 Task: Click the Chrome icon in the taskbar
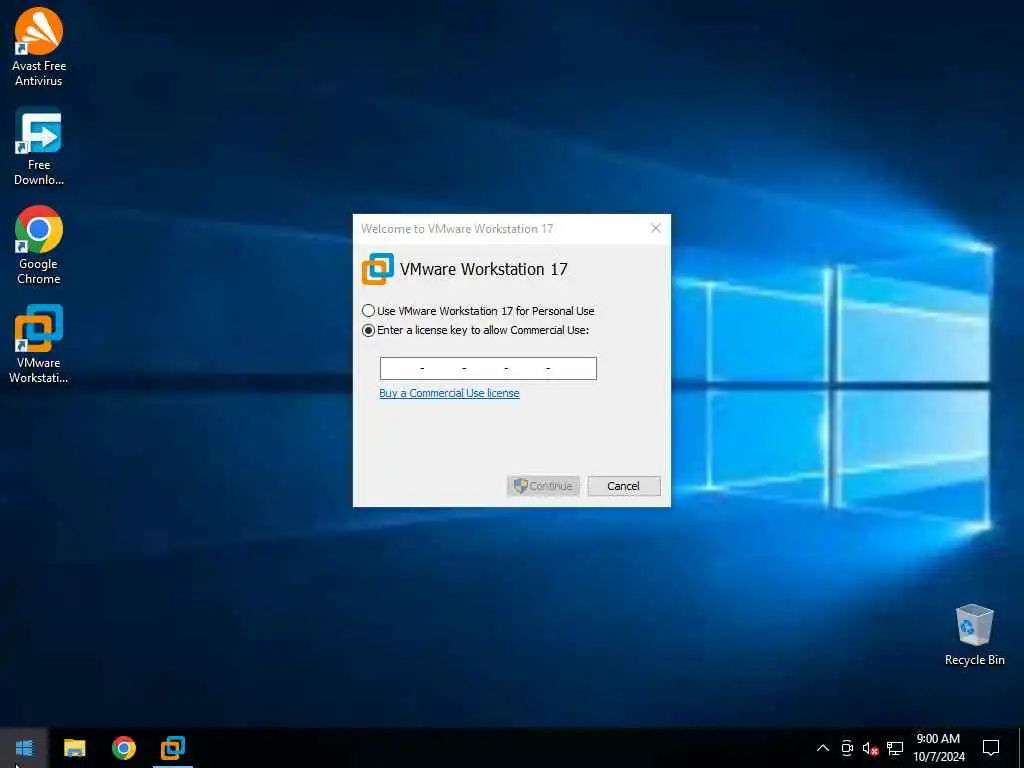123,748
